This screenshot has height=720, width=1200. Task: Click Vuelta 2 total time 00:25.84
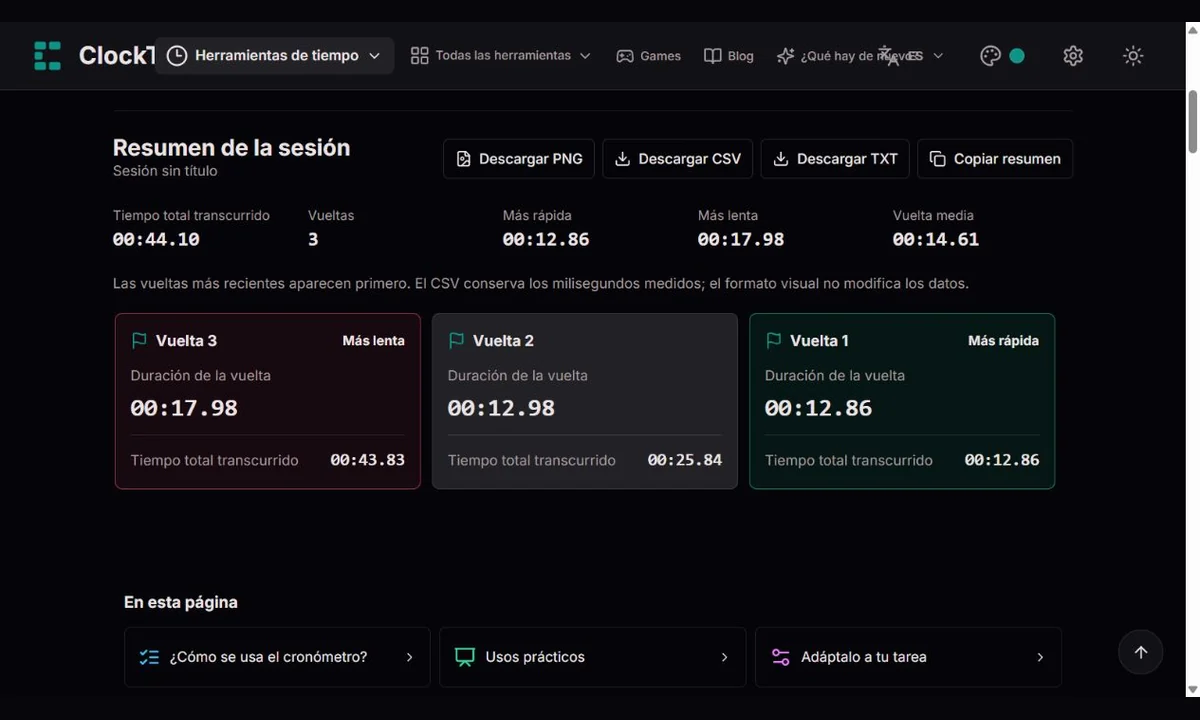click(684, 460)
